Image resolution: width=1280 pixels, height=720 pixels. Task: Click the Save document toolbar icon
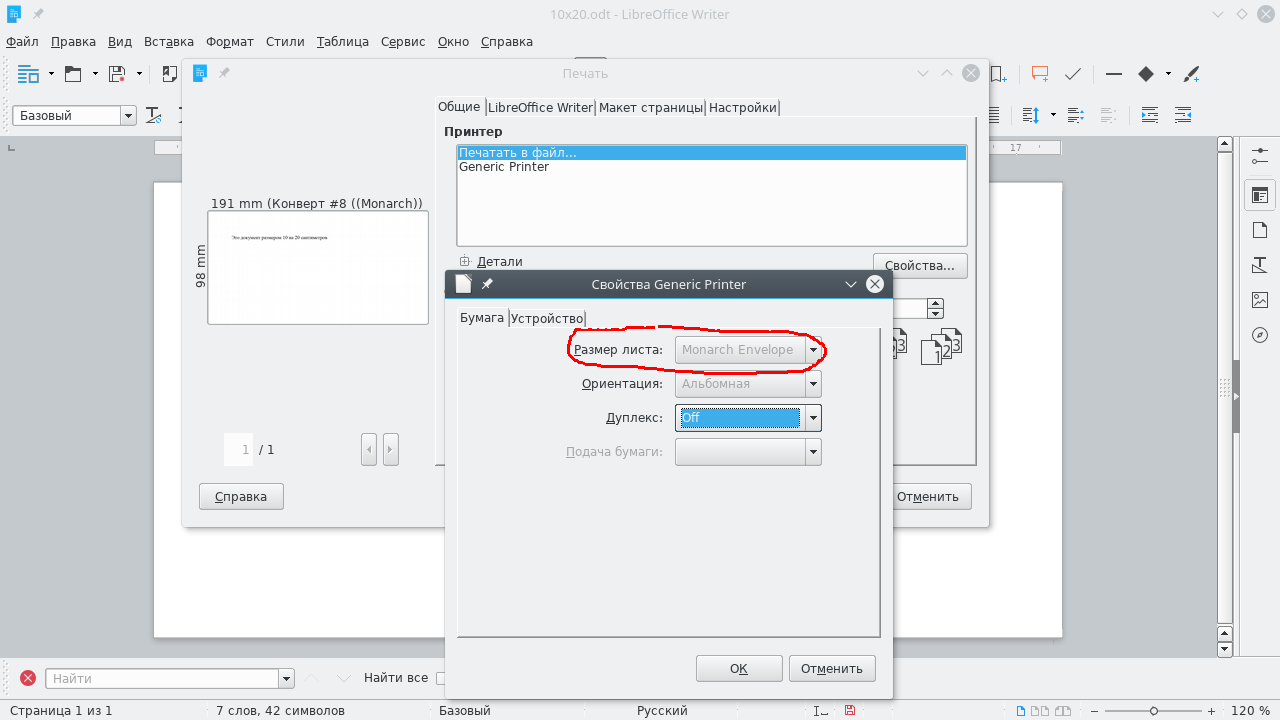coord(117,74)
